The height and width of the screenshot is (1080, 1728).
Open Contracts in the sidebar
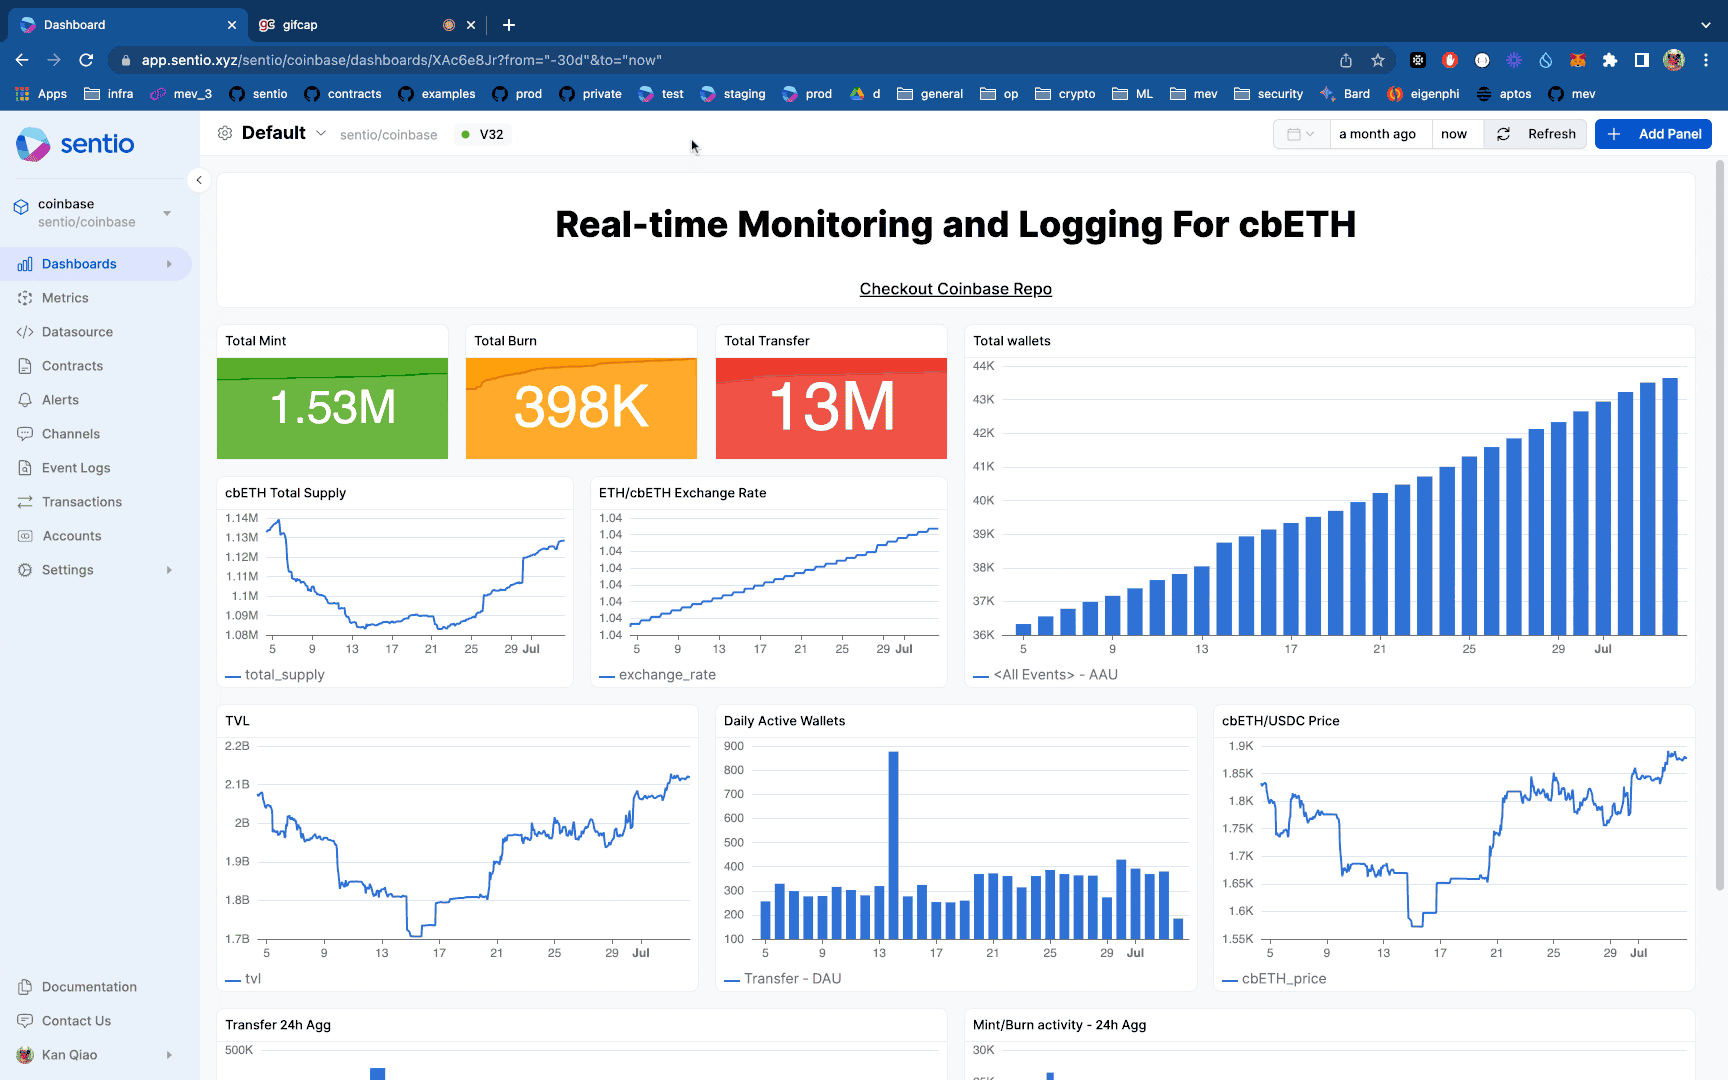click(x=72, y=366)
